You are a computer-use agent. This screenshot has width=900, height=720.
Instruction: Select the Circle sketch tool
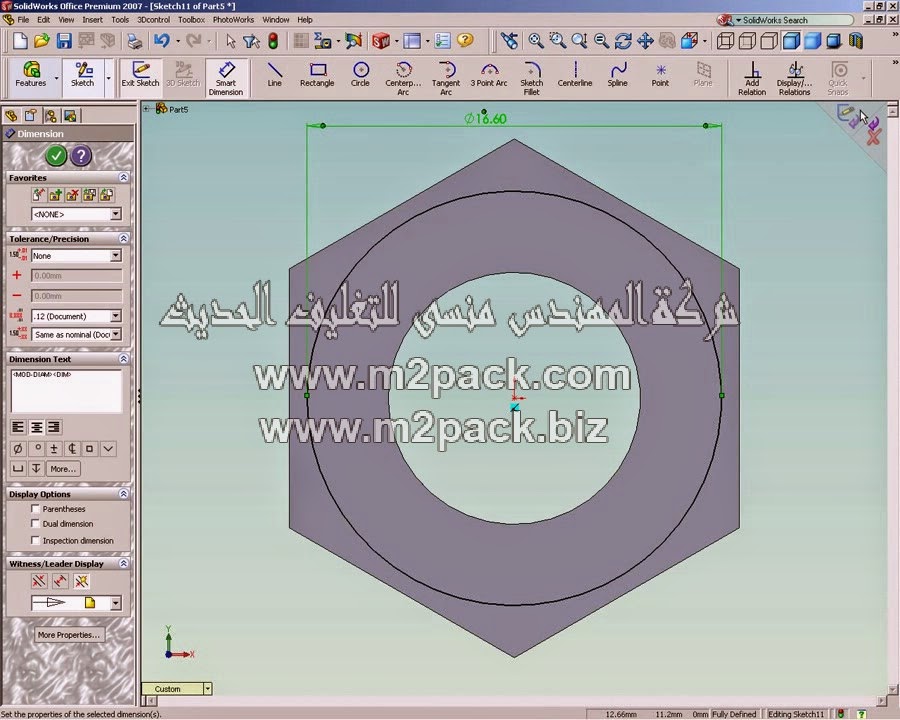click(x=360, y=75)
